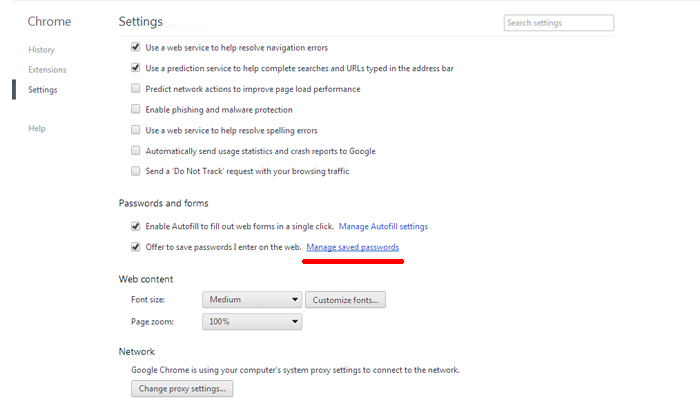This screenshot has height=400, width=700.
Task: Click the Settings page title
Action: (x=141, y=21)
